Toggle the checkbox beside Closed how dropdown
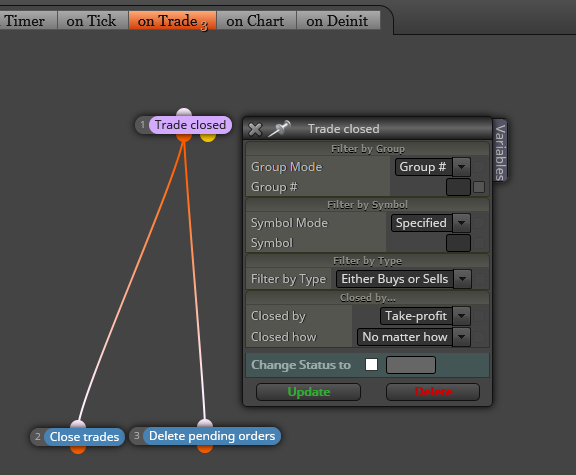The height and width of the screenshot is (475, 576). click(x=479, y=337)
